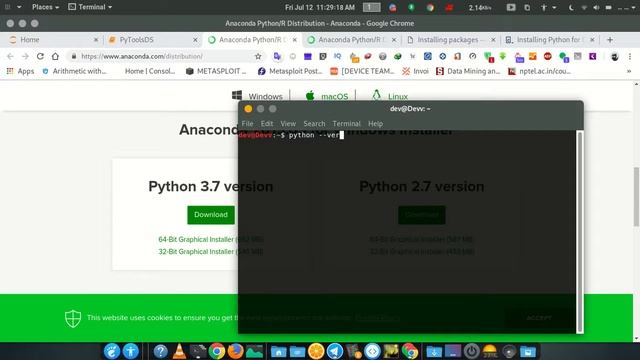Click the Chrome profile avatar icon
Viewport: 640px width, 360px height.
tap(615, 56)
